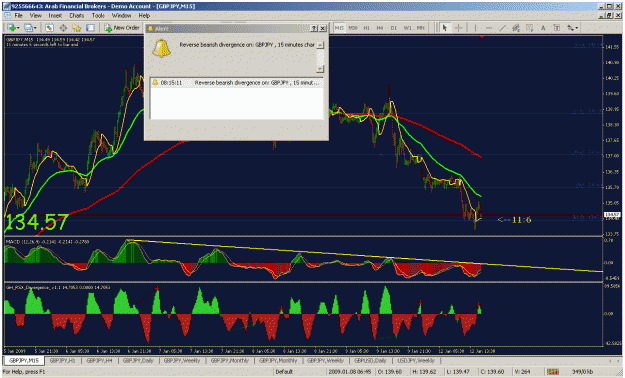
Task: Switch to the GBPJPY,H1 chart tab
Action: 63,360
